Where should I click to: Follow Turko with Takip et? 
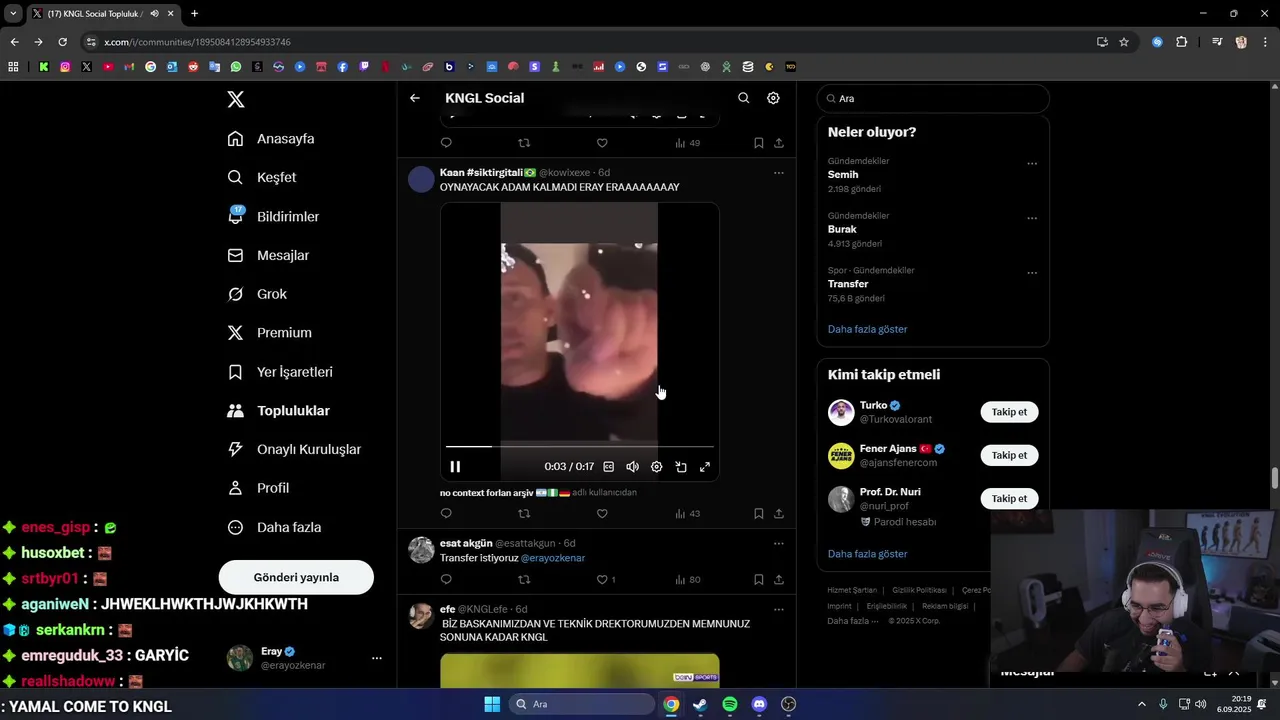click(x=1009, y=412)
